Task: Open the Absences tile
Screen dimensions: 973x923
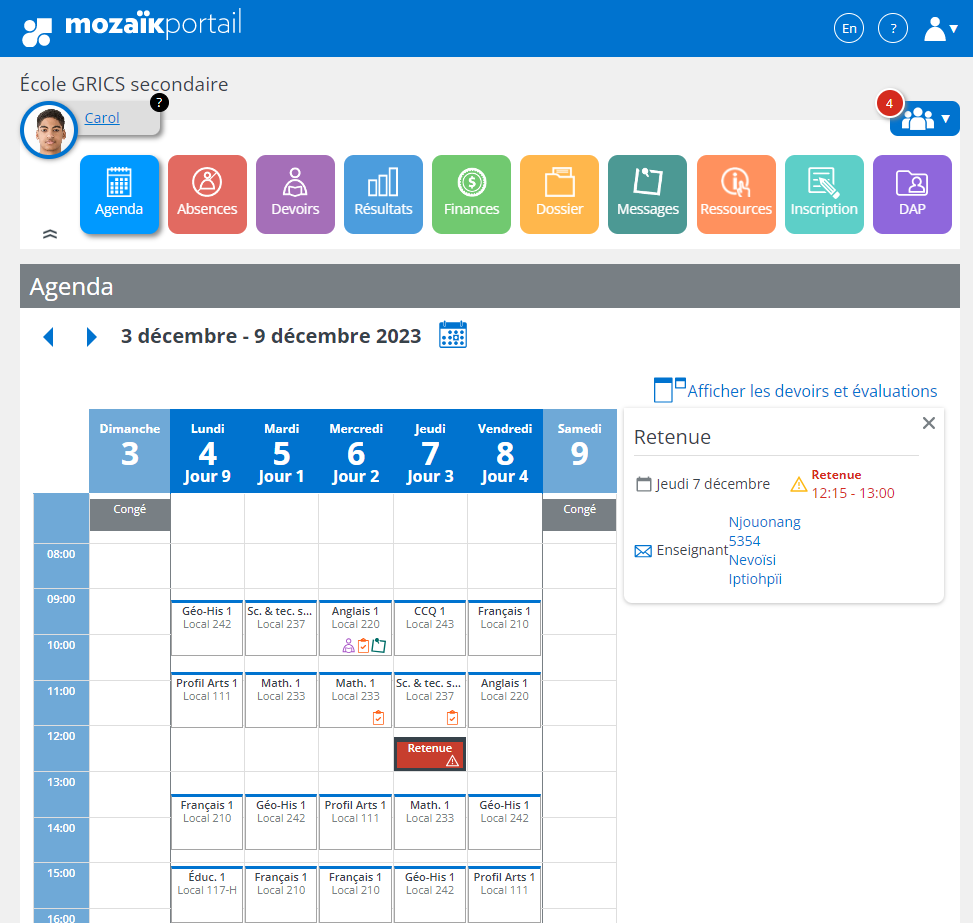Action: 207,194
